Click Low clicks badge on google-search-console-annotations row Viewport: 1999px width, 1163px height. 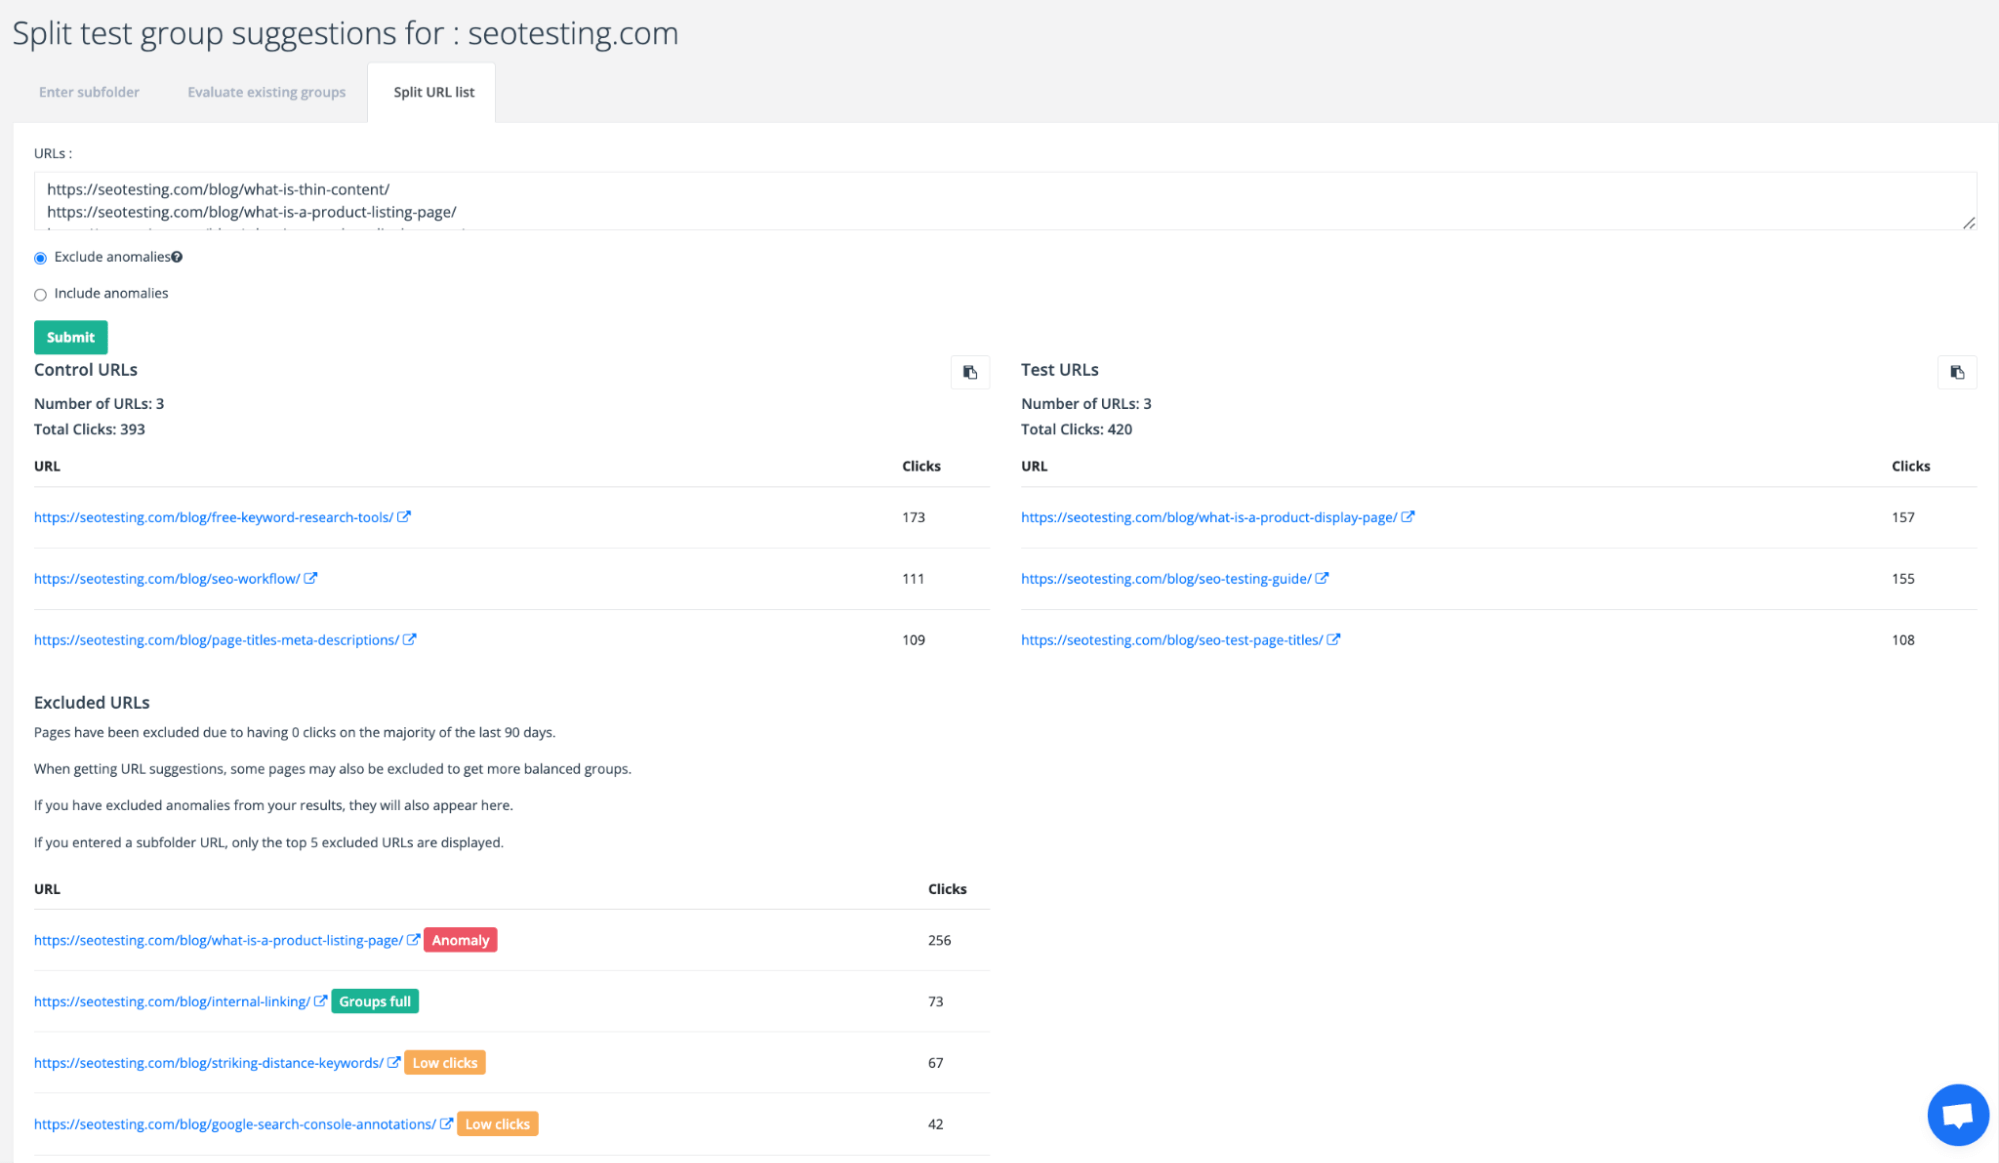497,1124
